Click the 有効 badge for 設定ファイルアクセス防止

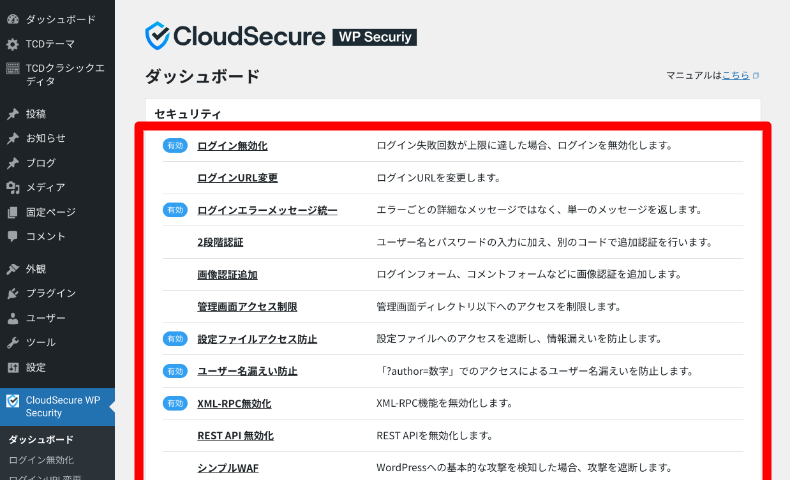click(x=175, y=339)
